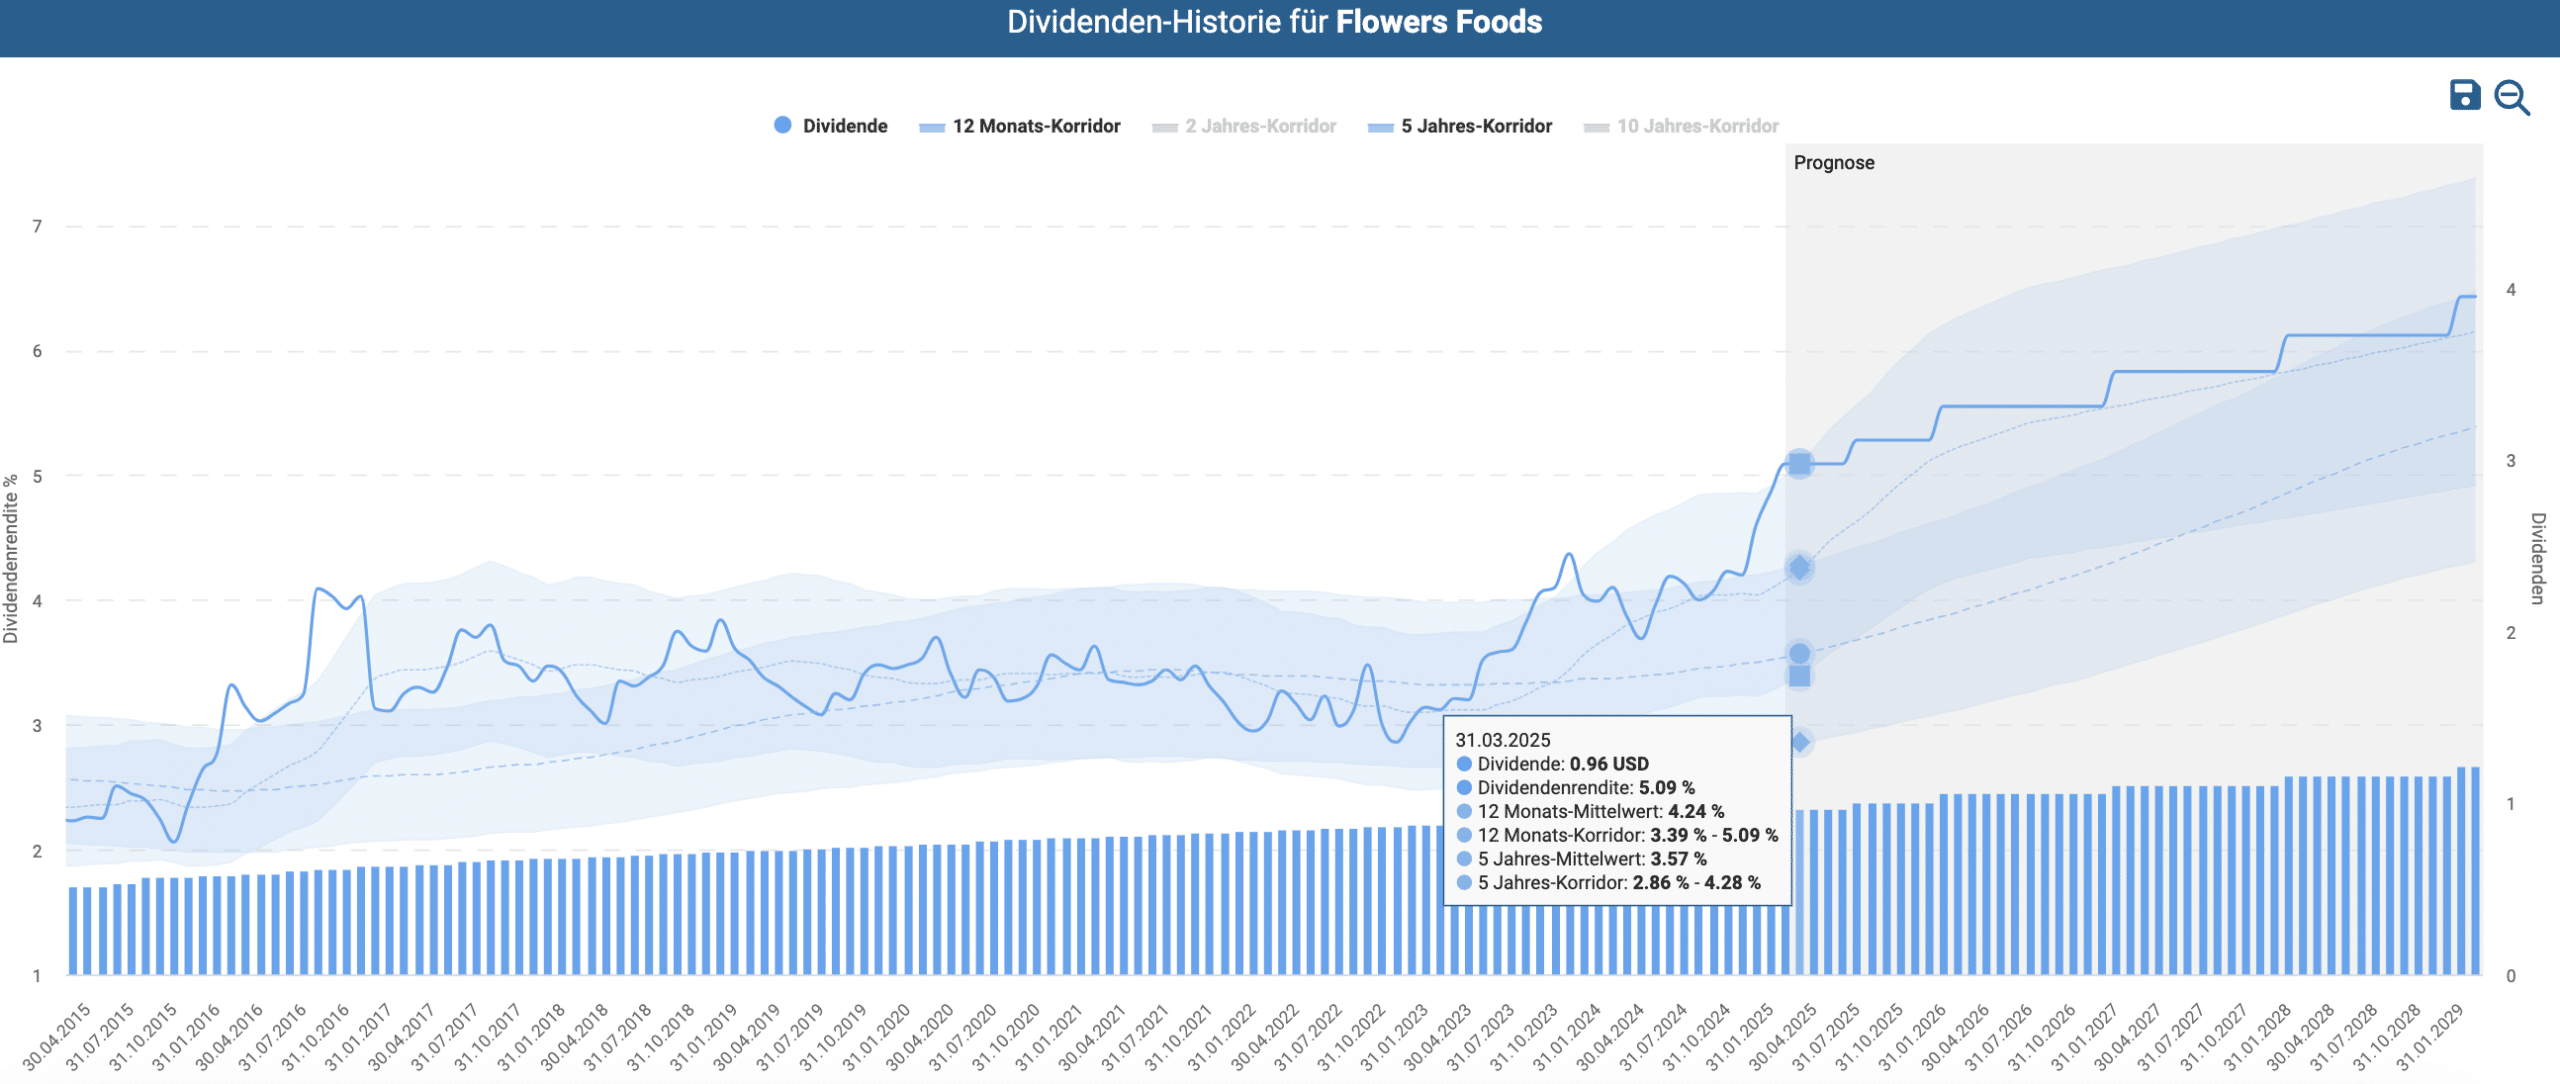
Task: Click the save chart floppy disk icon
Action: (2465, 95)
